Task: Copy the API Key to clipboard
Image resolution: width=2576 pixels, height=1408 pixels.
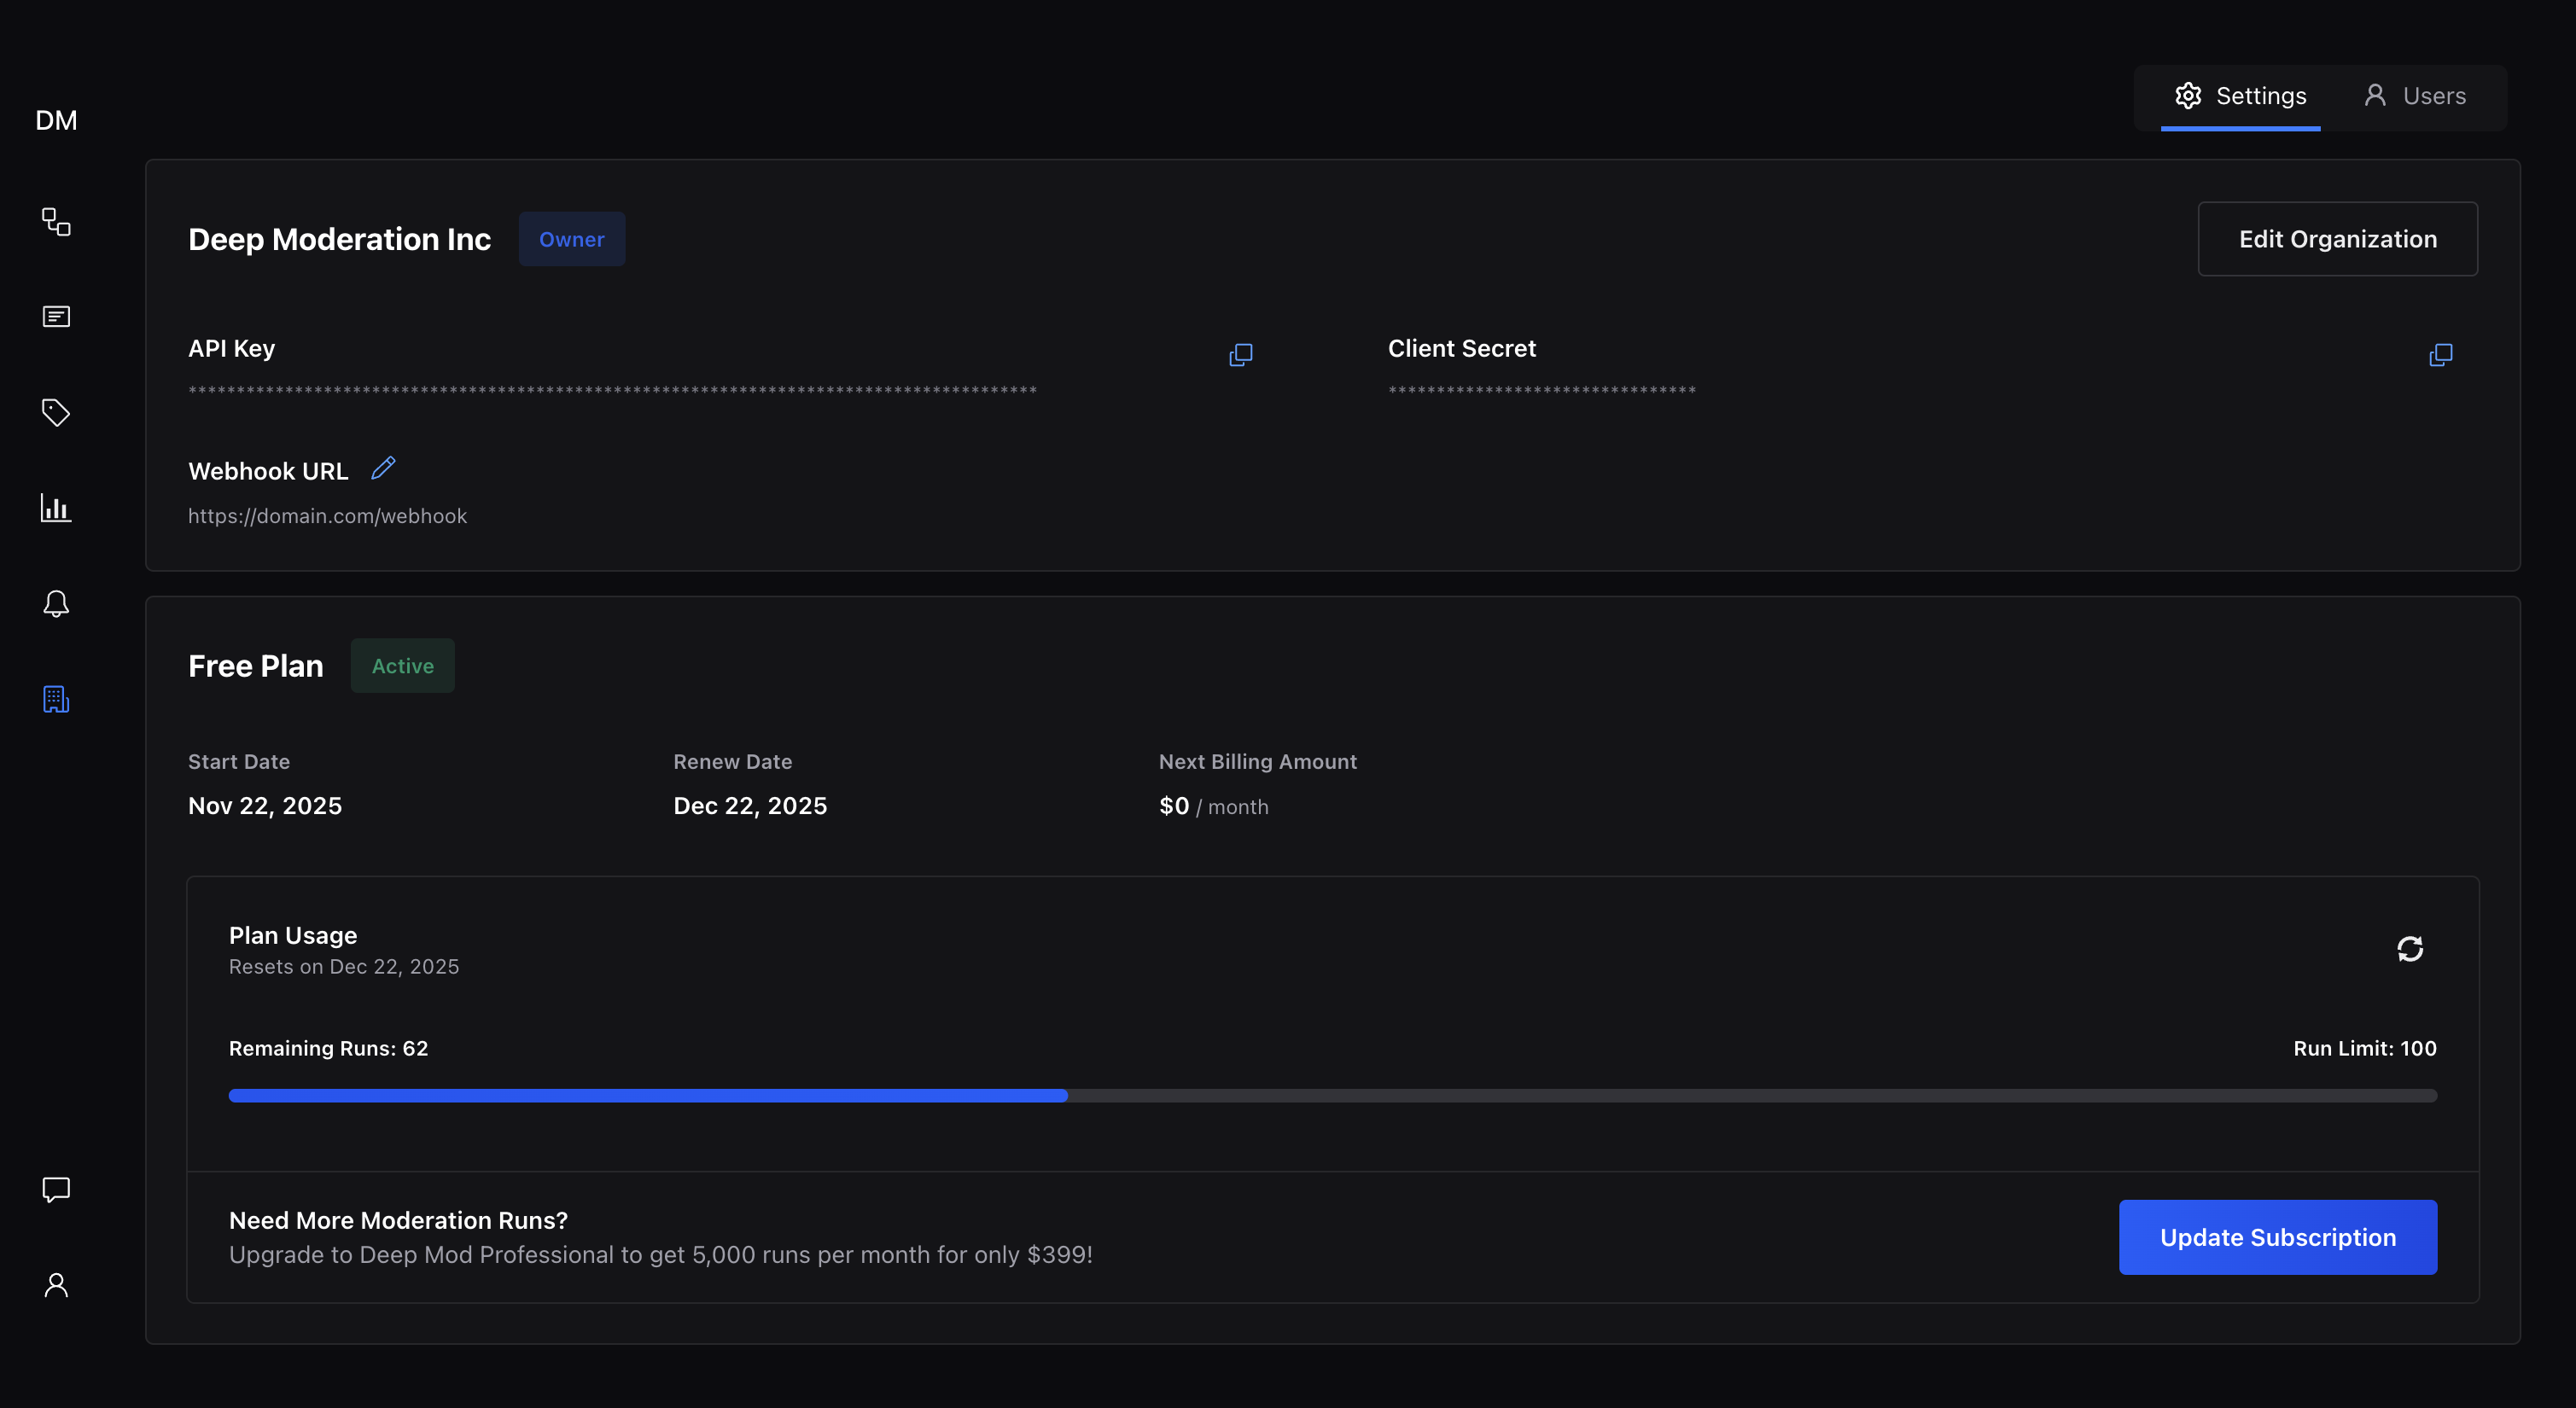Action: click(1240, 355)
